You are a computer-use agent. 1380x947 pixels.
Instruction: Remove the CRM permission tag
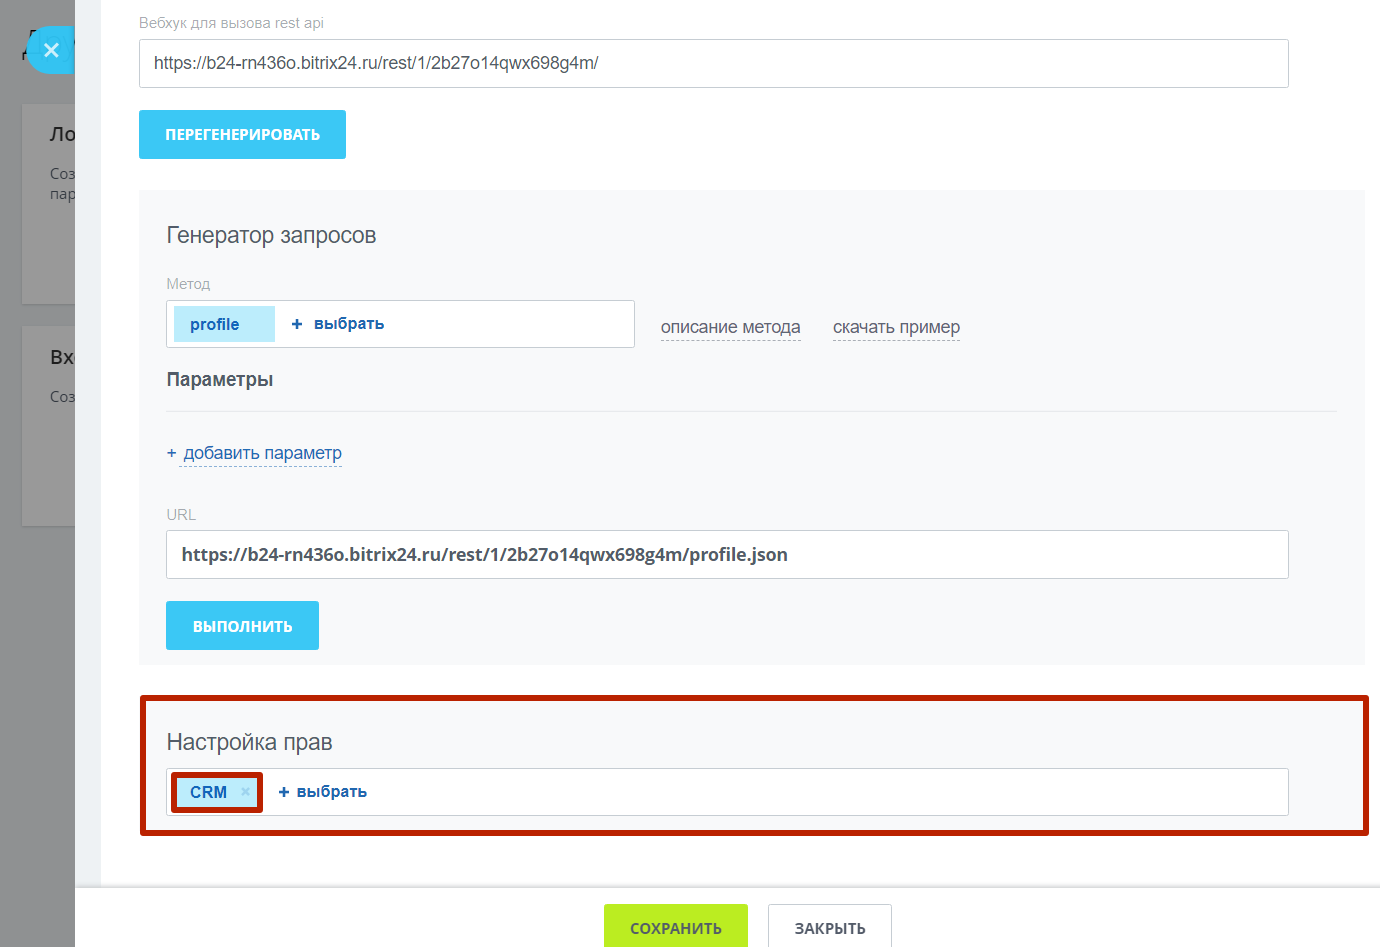coord(245,792)
